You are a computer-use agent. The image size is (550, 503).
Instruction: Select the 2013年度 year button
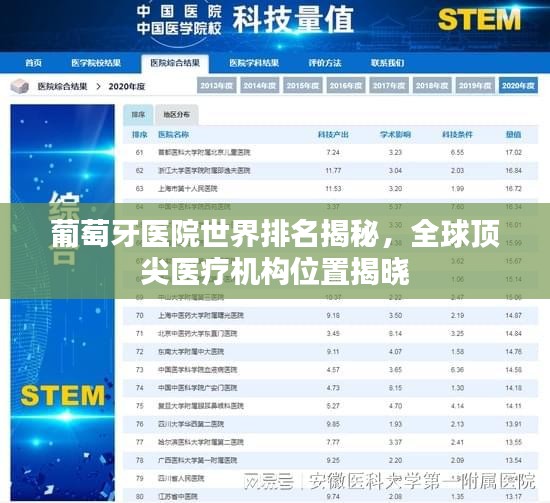[x=217, y=86]
